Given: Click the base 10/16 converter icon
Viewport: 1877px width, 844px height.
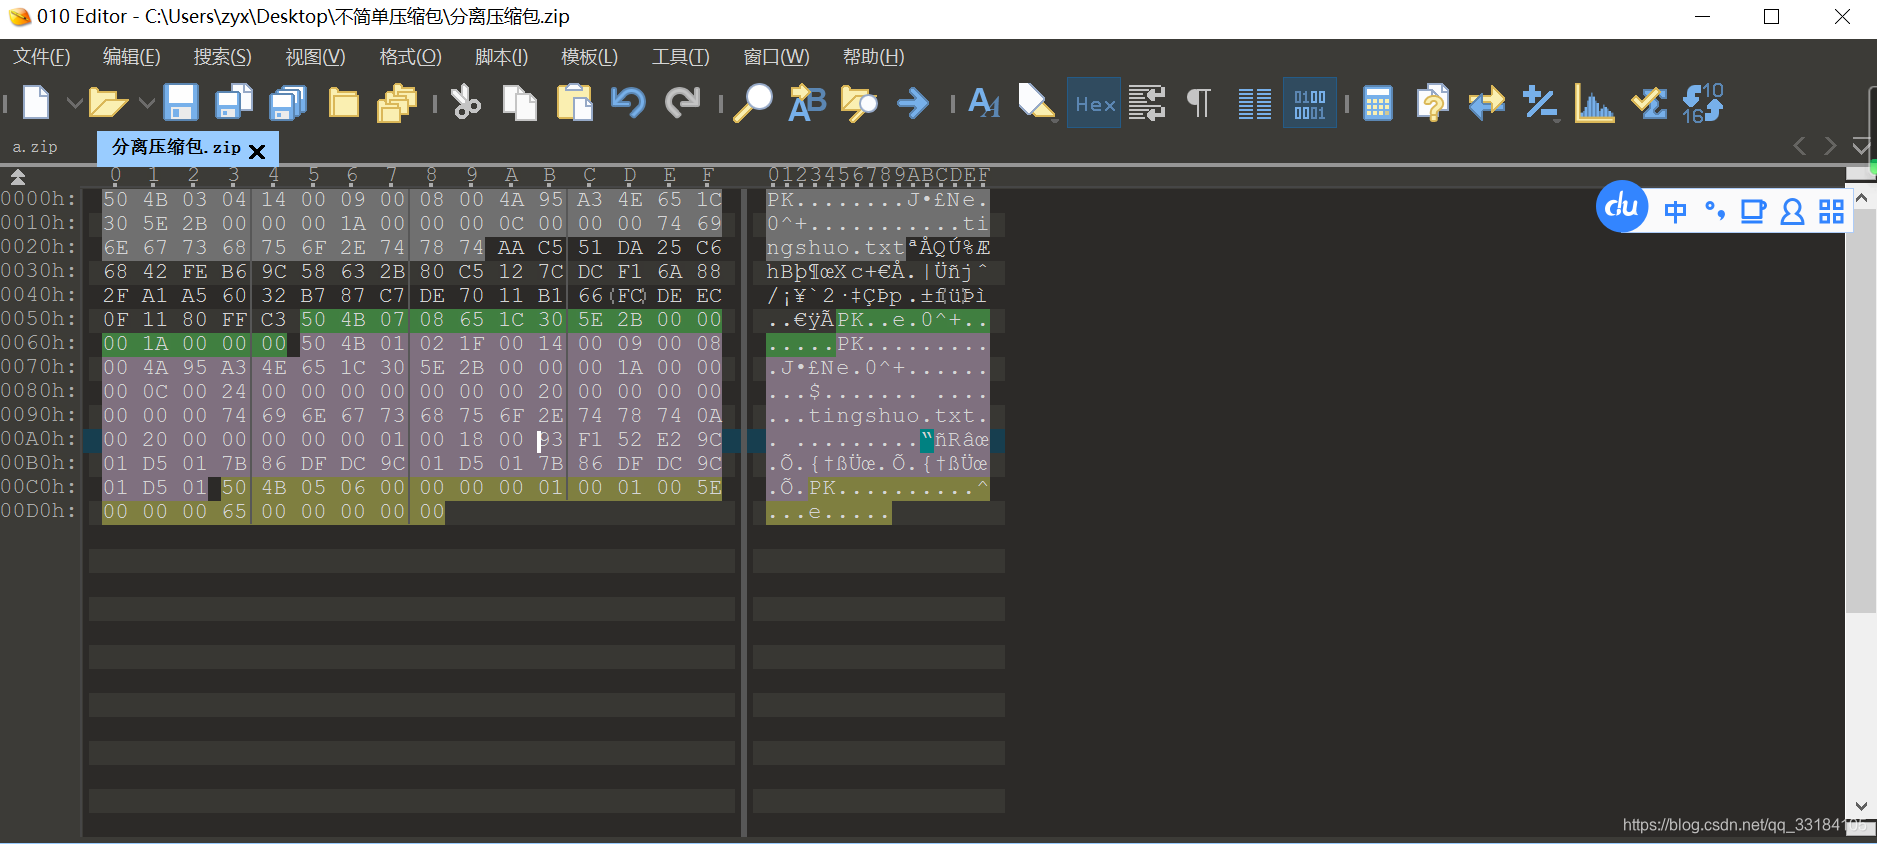Looking at the screenshot, I should pyautogui.click(x=1703, y=103).
